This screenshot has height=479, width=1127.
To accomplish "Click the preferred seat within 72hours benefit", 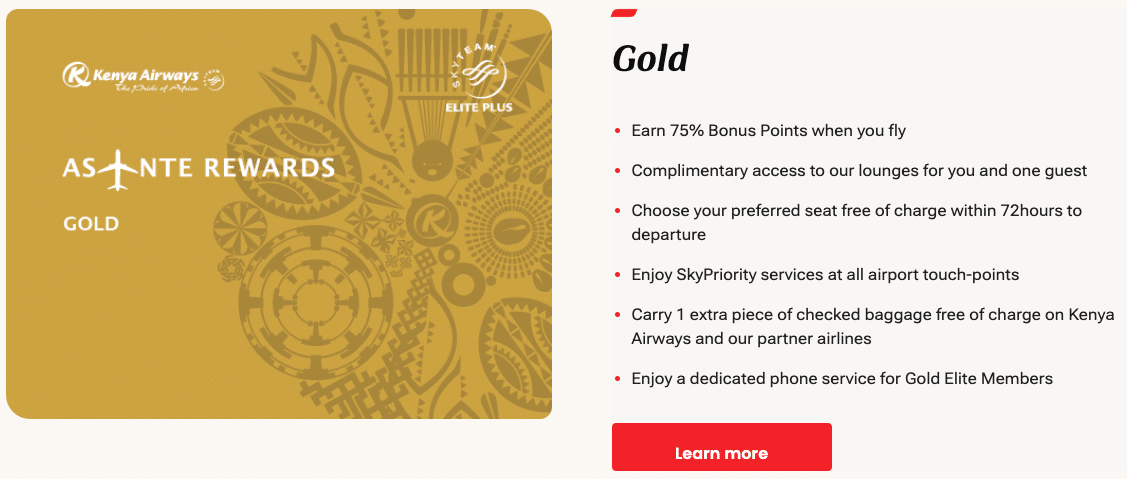I will click(856, 222).
